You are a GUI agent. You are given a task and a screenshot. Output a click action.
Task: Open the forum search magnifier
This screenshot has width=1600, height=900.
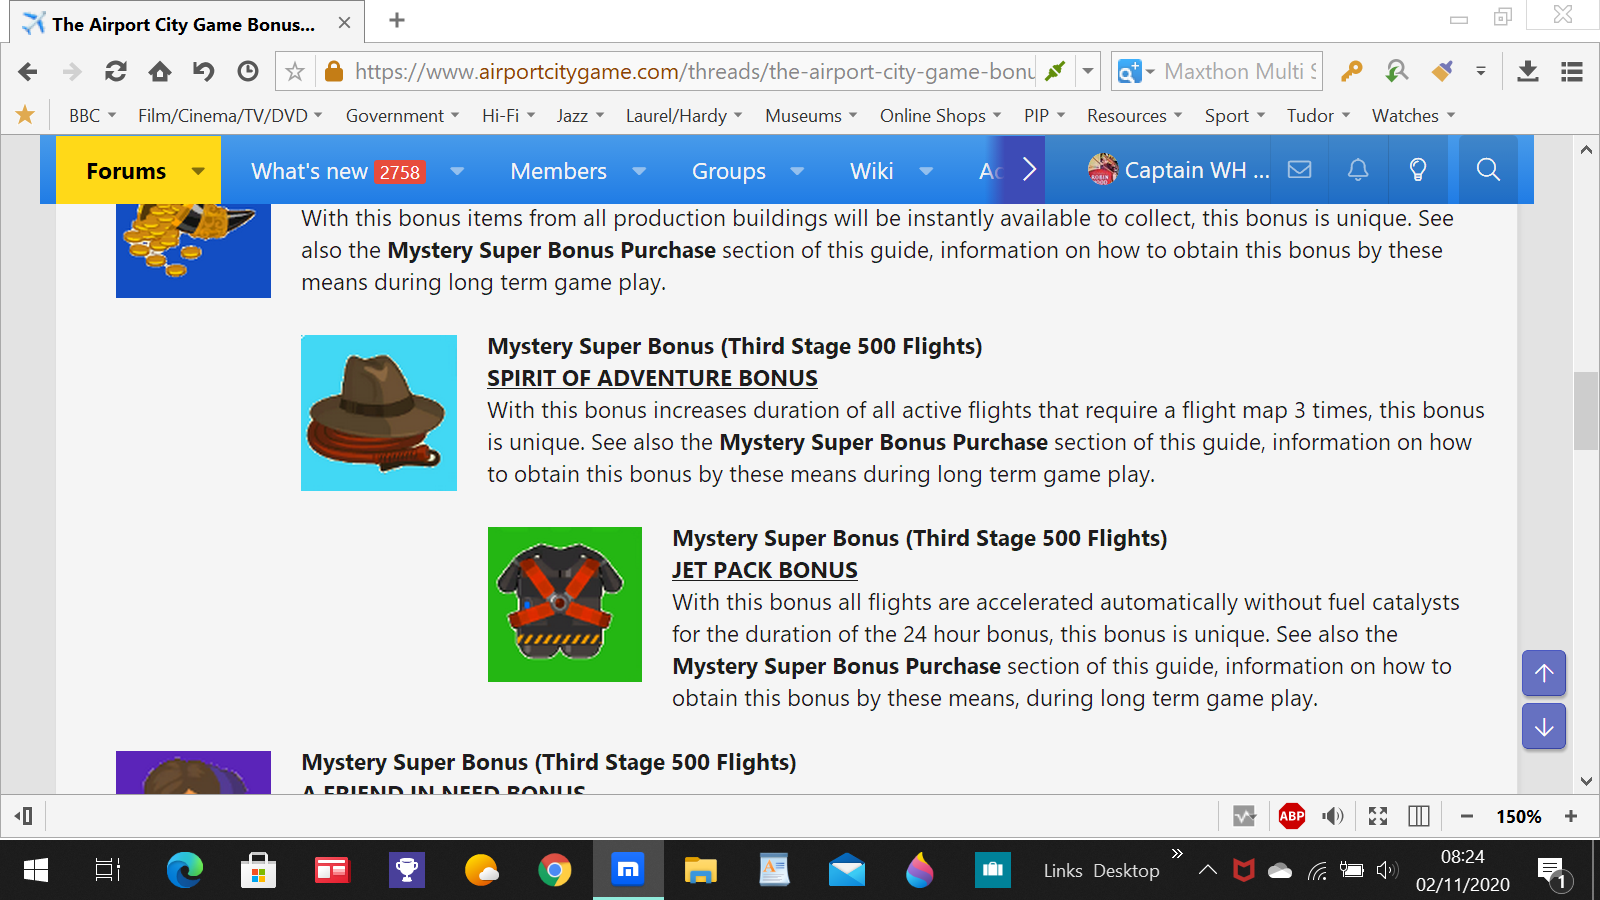[x=1488, y=170]
